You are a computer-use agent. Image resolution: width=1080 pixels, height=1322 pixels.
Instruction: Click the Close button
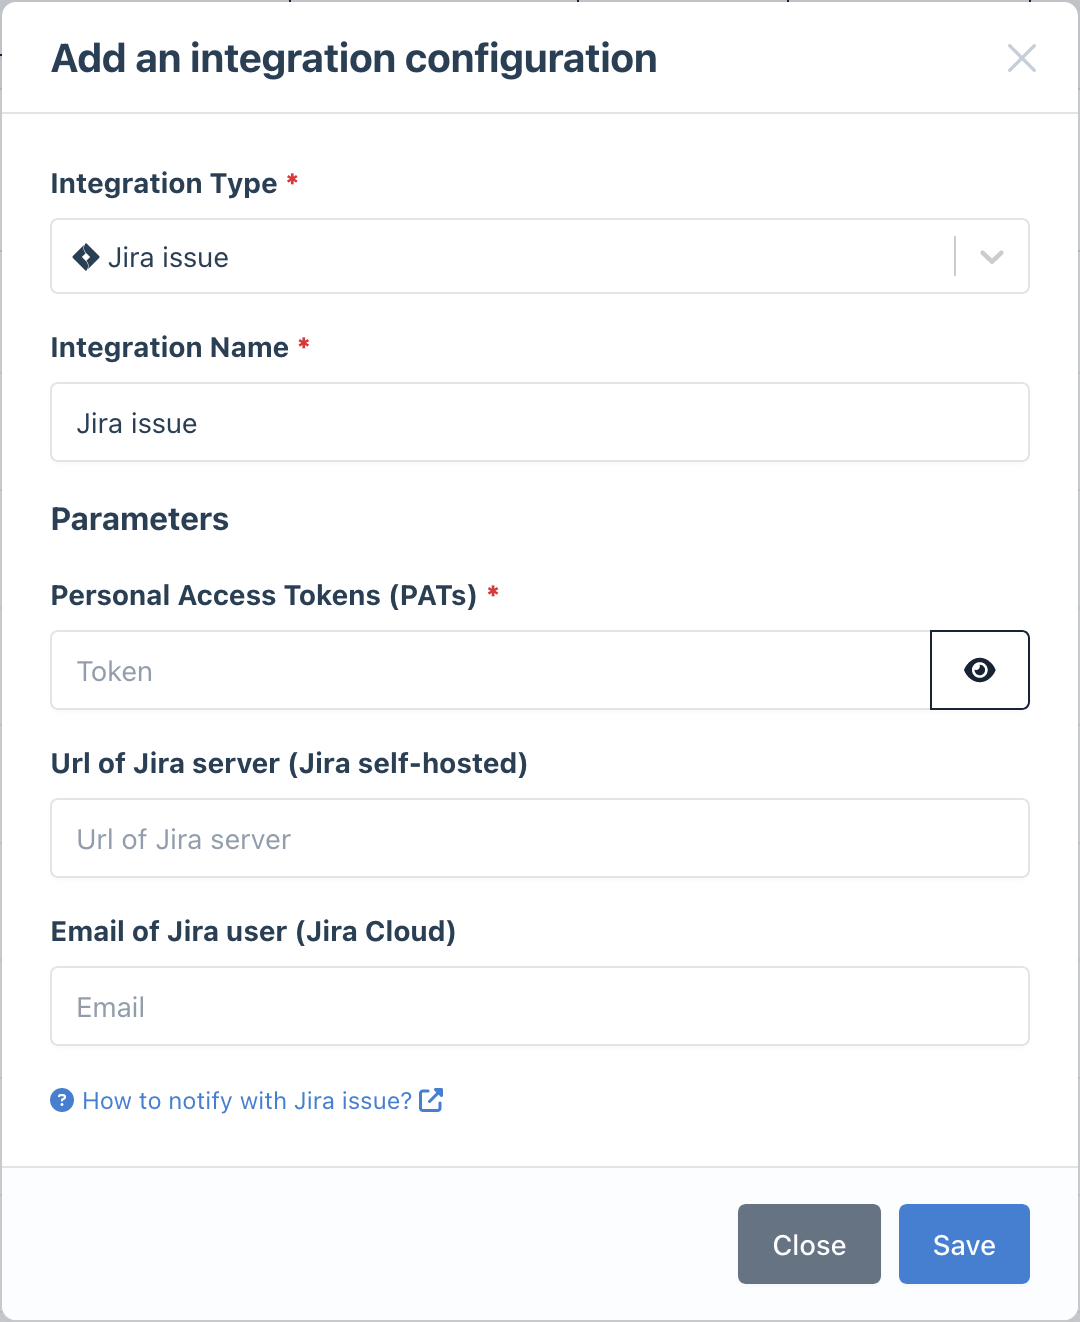click(808, 1244)
